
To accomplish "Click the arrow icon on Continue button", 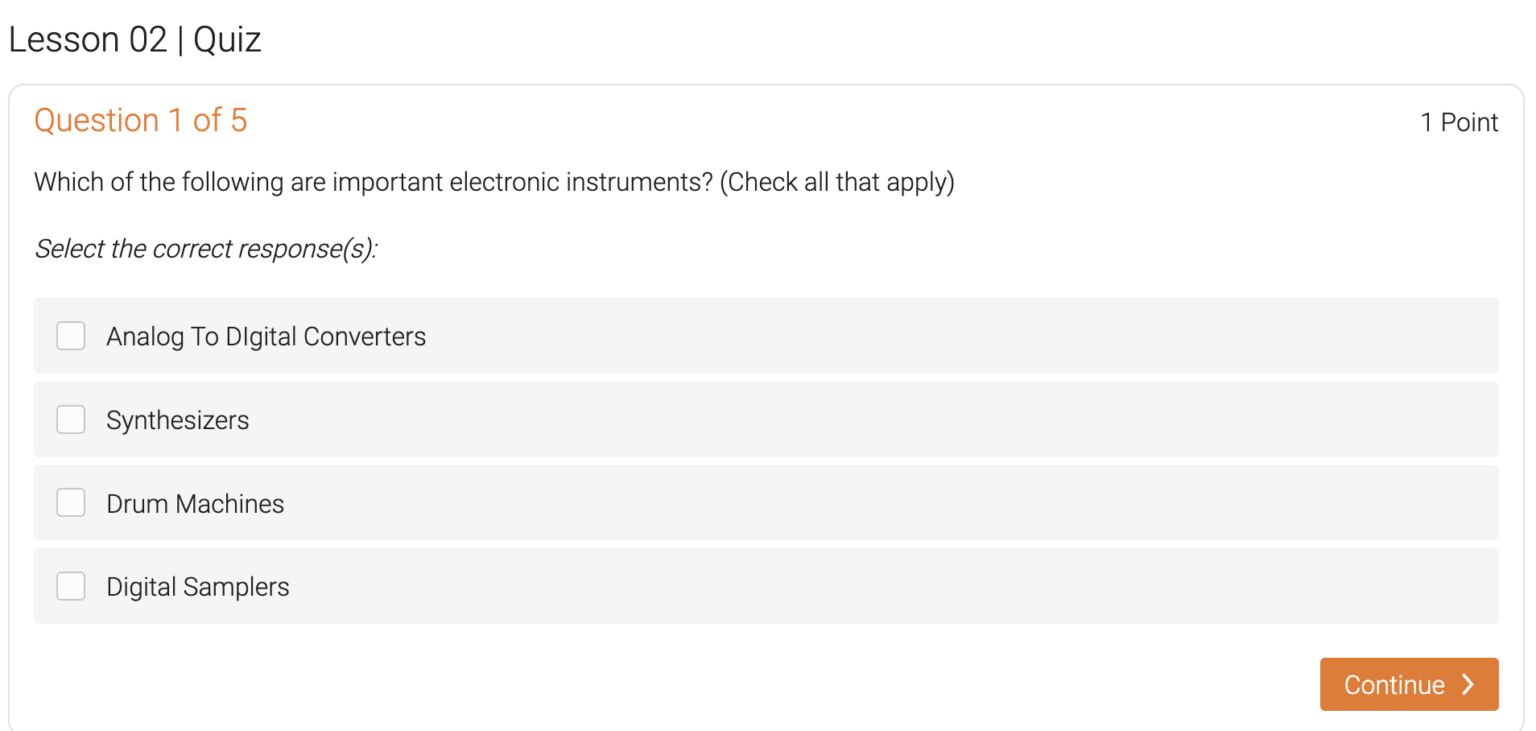I will [x=1468, y=685].
